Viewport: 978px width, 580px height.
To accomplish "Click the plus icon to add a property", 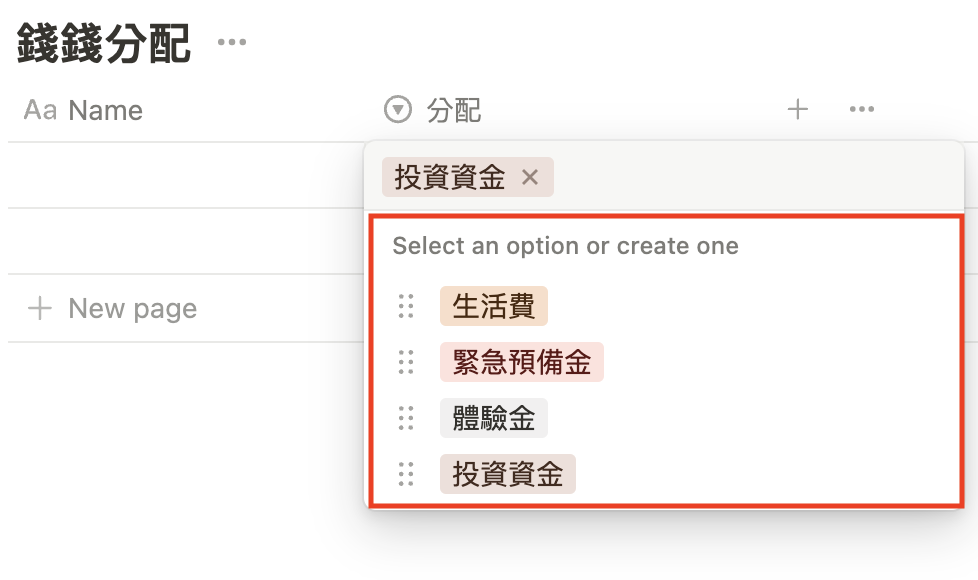I will click(x=797, y=110).
